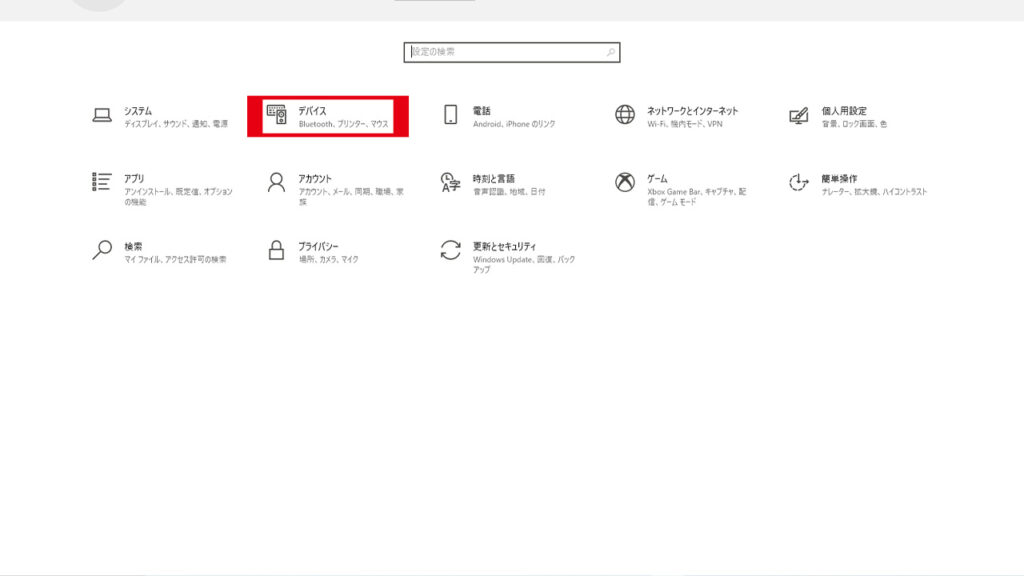Click the '場所、カメラ、マイク' description
Screen dimensions: 1024x576
point(328,259)
